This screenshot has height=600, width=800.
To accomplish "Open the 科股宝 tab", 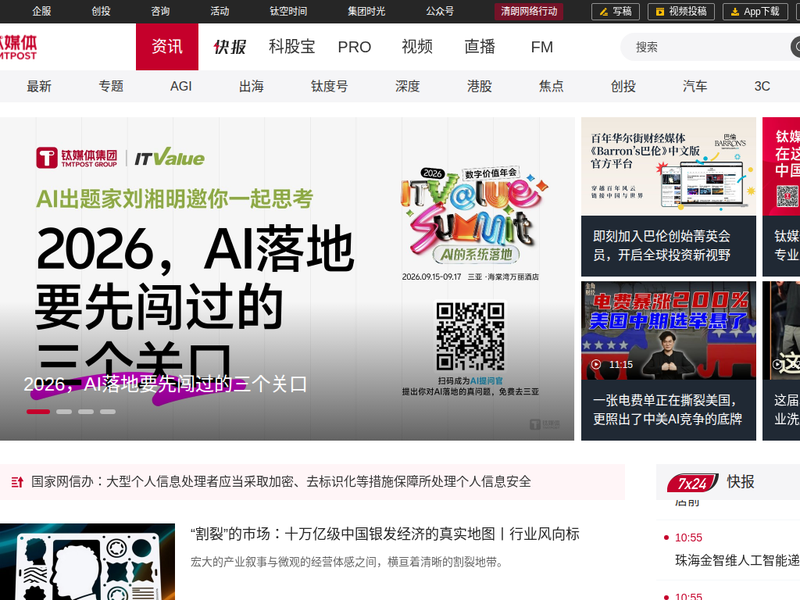I will coord(292,47).
